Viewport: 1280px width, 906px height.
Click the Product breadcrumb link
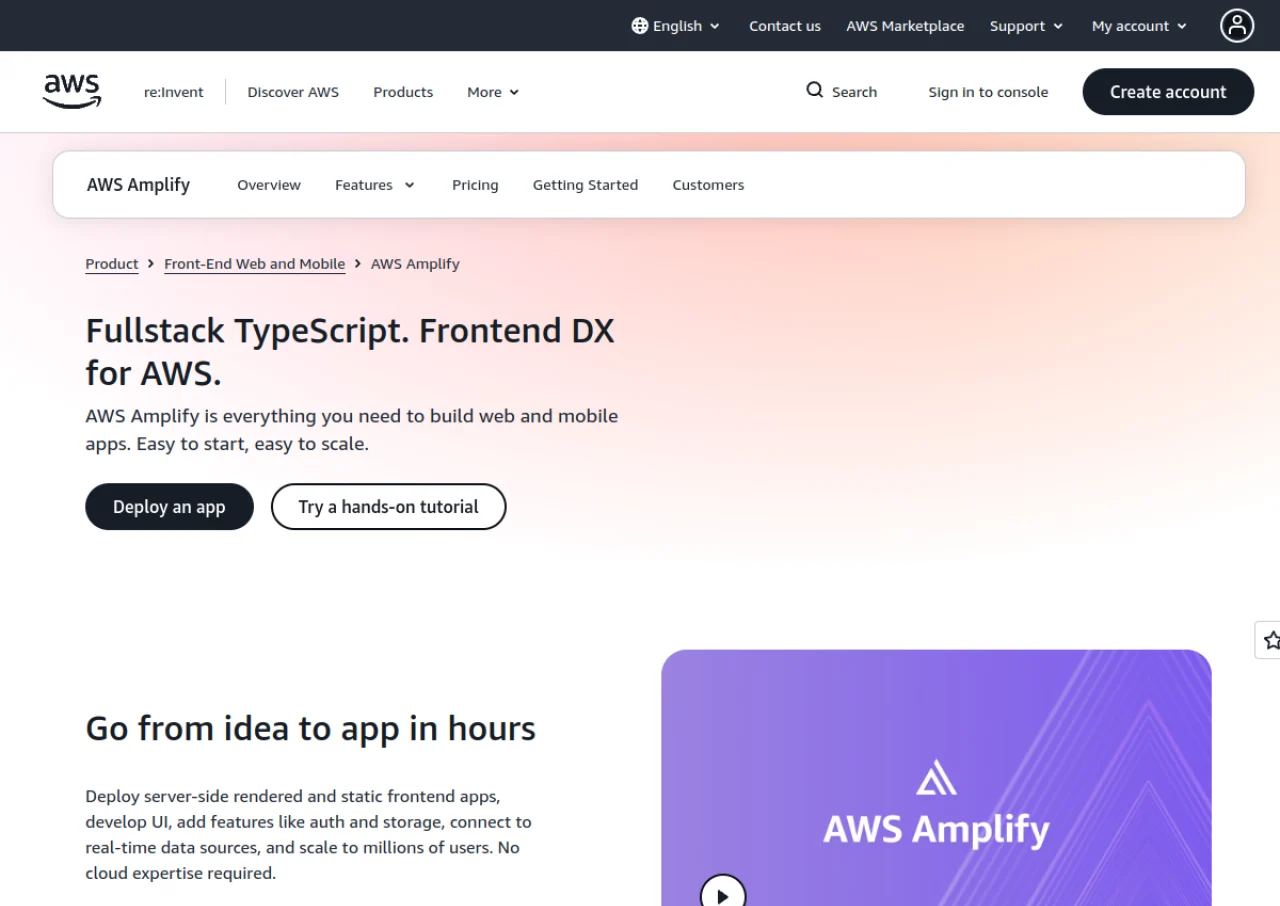click(112, 264)
